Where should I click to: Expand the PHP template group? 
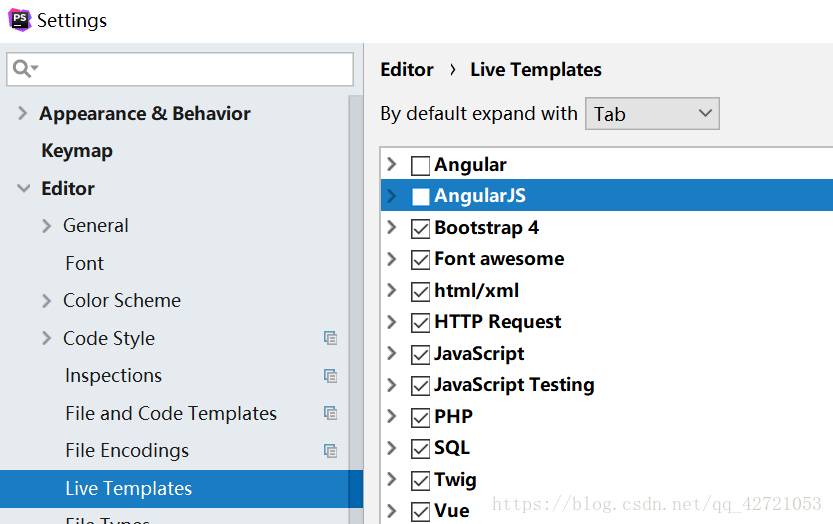tap(392, 416)
